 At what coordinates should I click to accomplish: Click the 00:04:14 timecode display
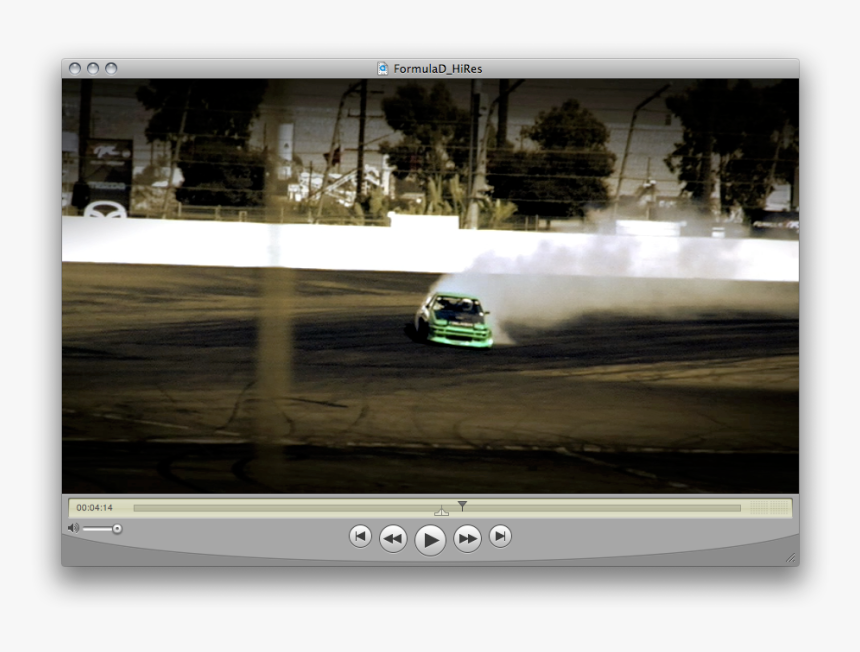[x=95, y=508]
